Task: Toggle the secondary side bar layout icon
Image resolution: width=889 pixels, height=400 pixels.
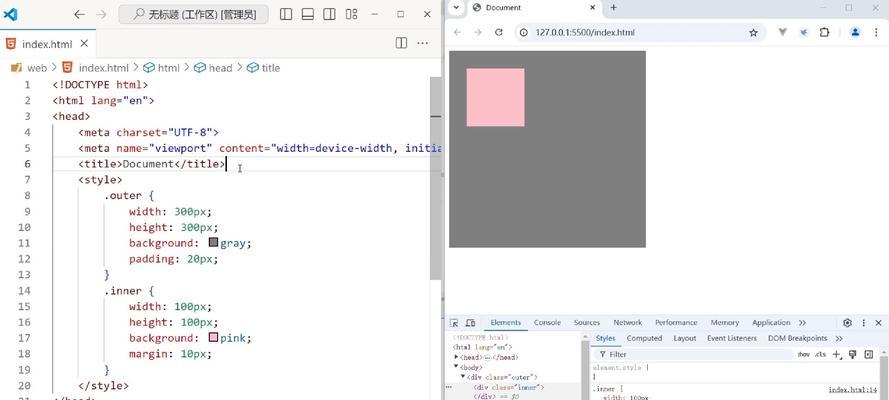Action: coord(329,14)
